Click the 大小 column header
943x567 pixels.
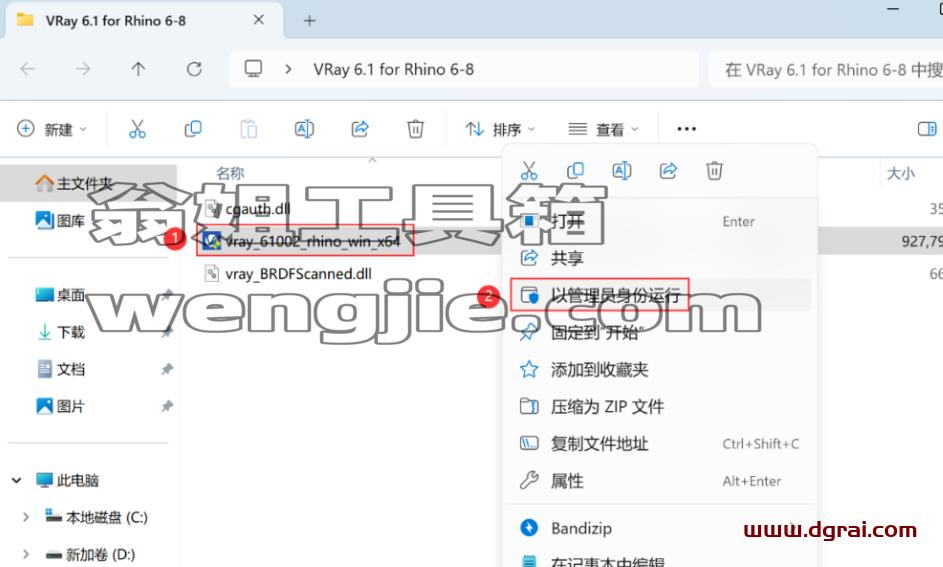[900, 173]
